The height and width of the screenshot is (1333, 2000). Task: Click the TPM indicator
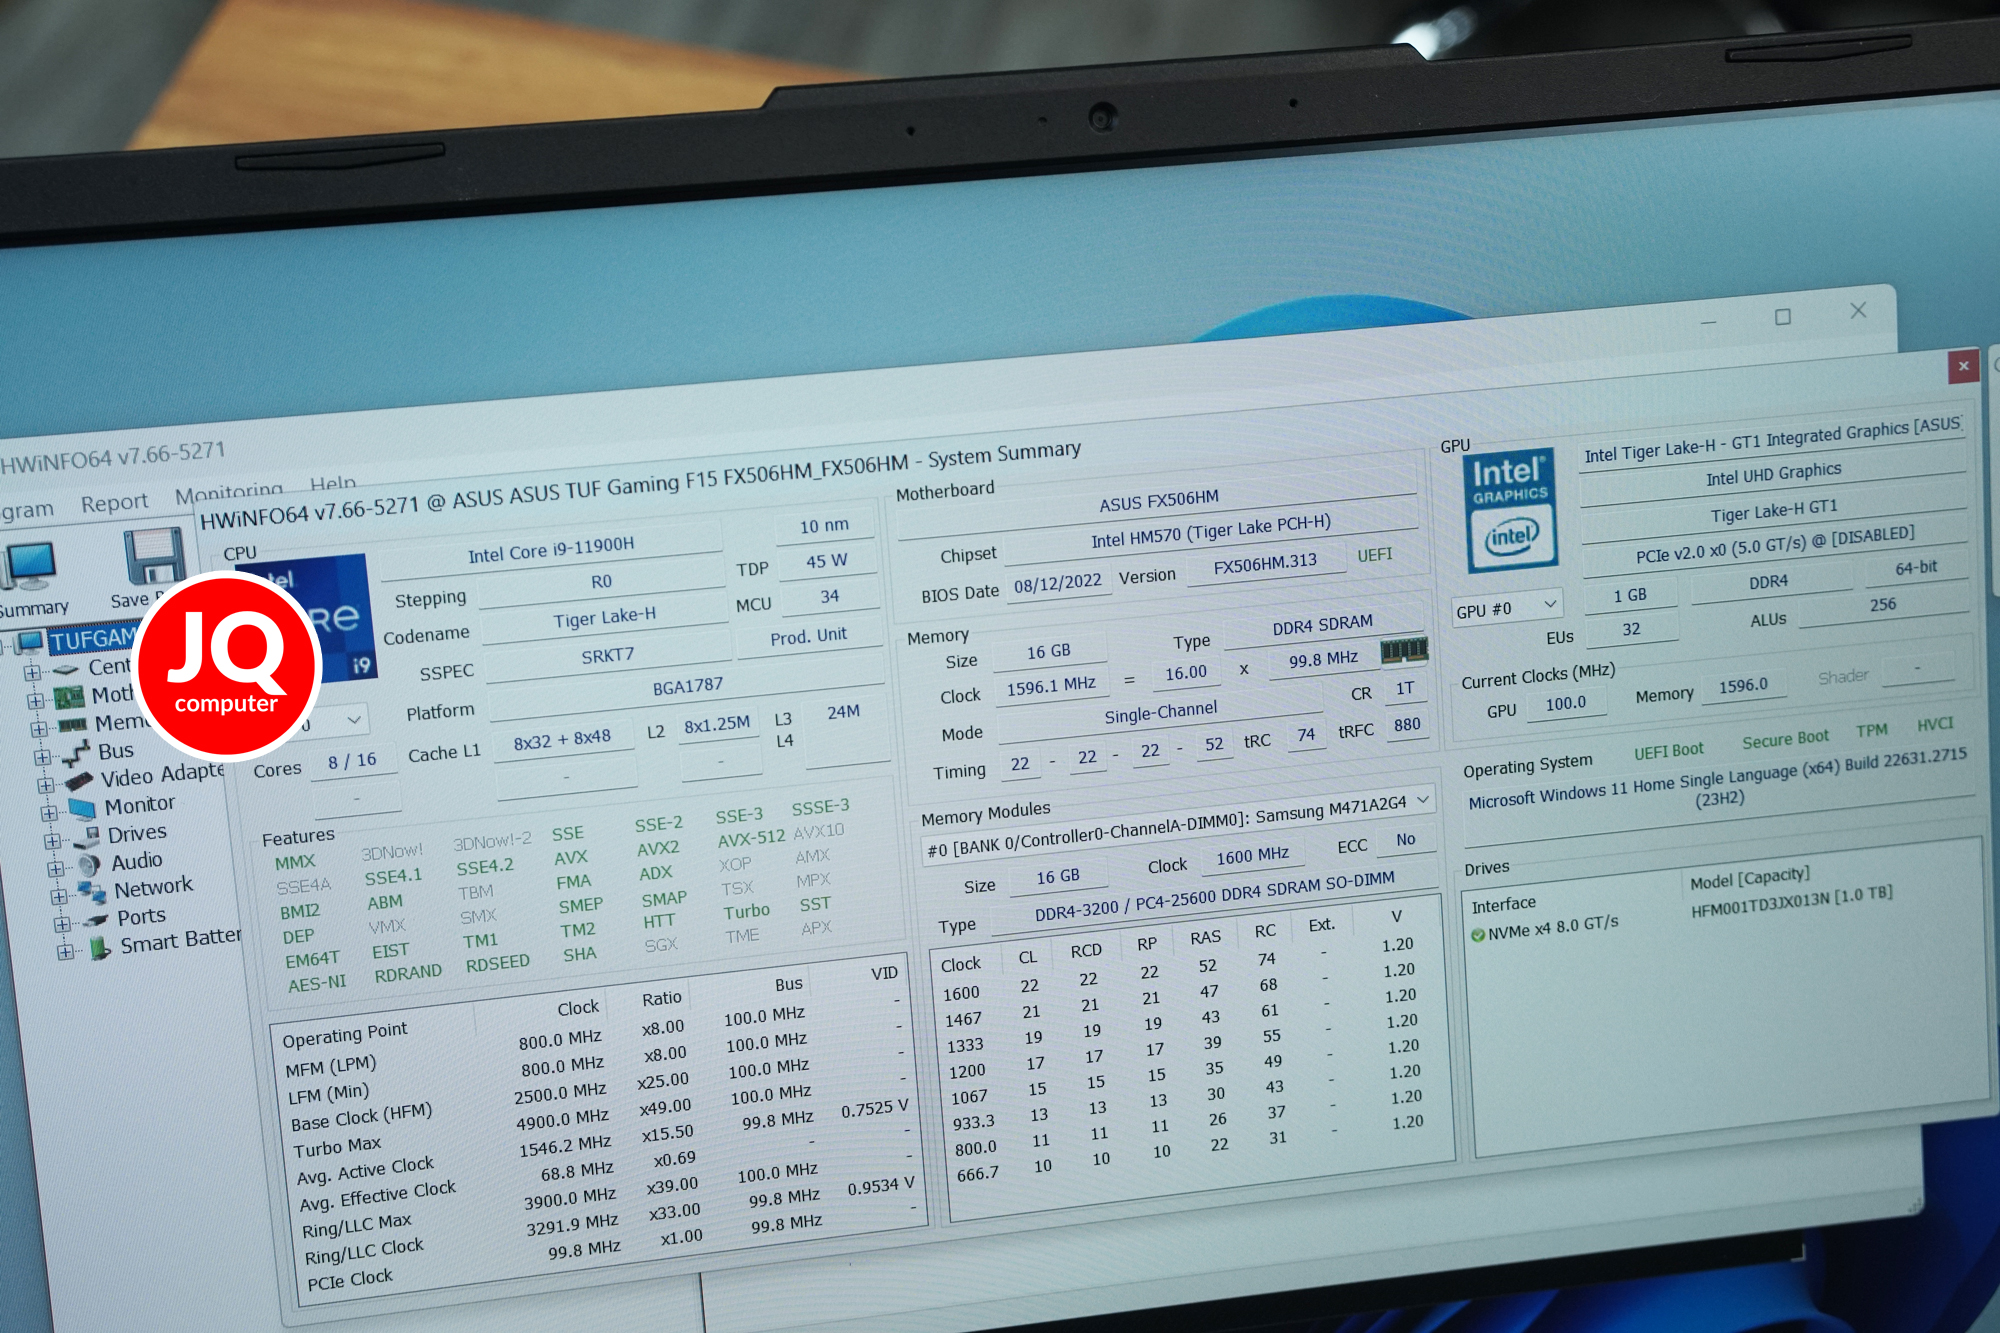pyautogui.click(x=1871, y=730)
